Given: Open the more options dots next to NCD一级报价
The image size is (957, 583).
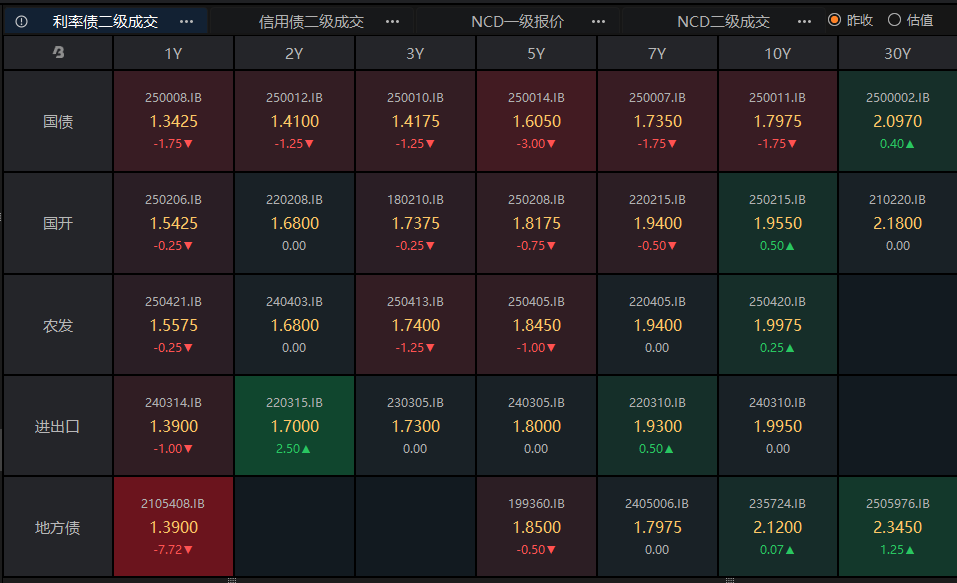Looking at the screenshot, I should click(x=599, y=22).
